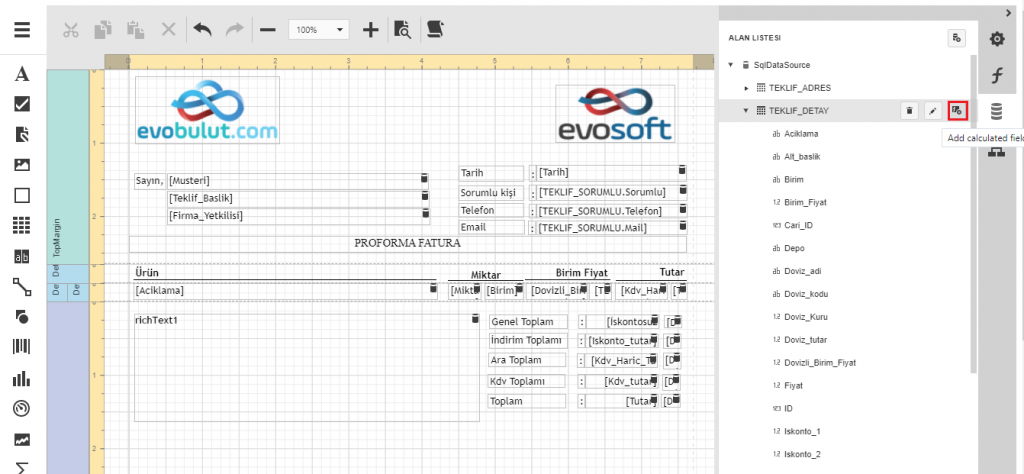Viewport: 1024px width, 474px height.
Task: Expand the TEKLIF_ADRES table node
Action: [x=745, y=88]
